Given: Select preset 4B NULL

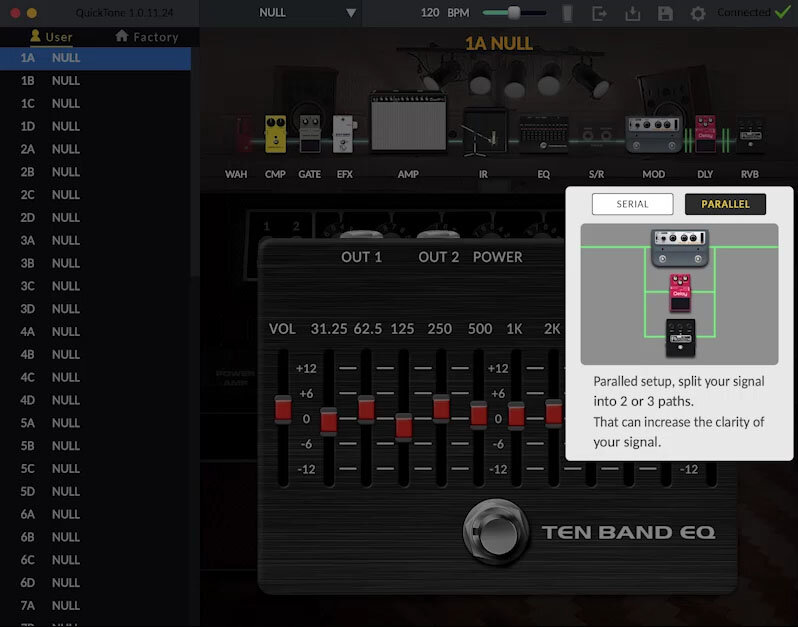Looking at the screenshot, I should [95, 355].
